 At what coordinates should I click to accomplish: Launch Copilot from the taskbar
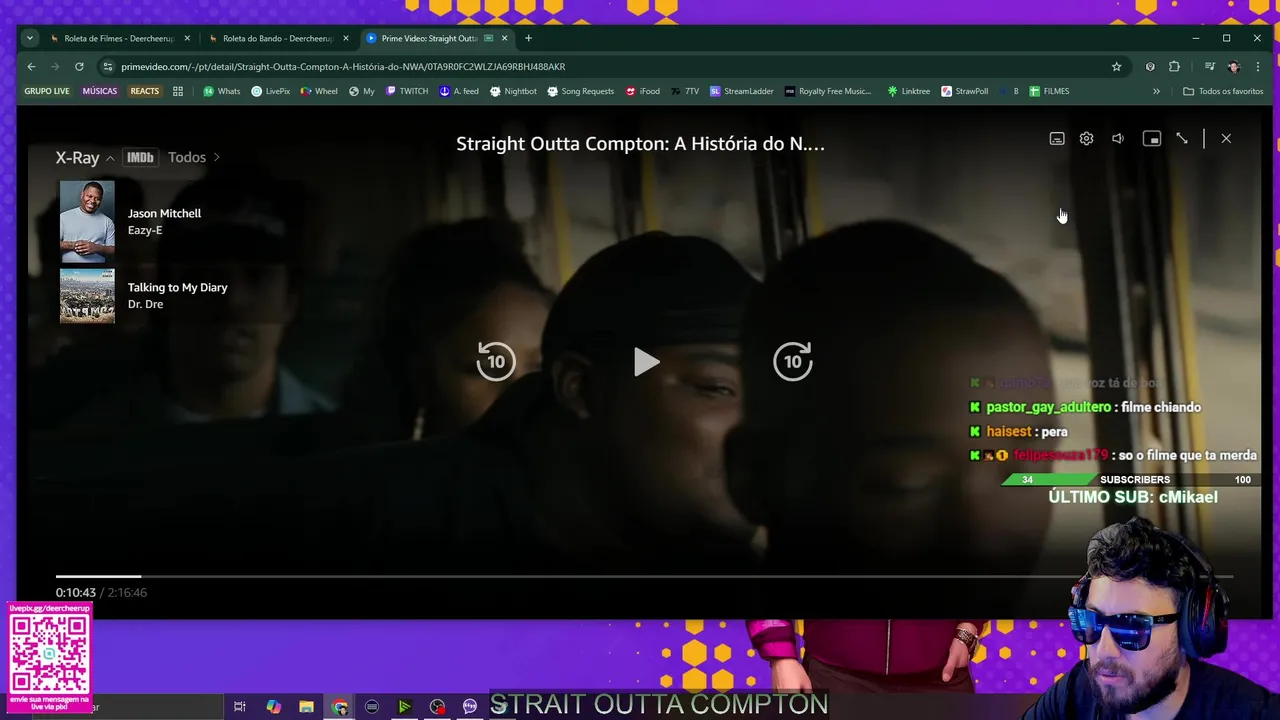[x=273, y=707]
